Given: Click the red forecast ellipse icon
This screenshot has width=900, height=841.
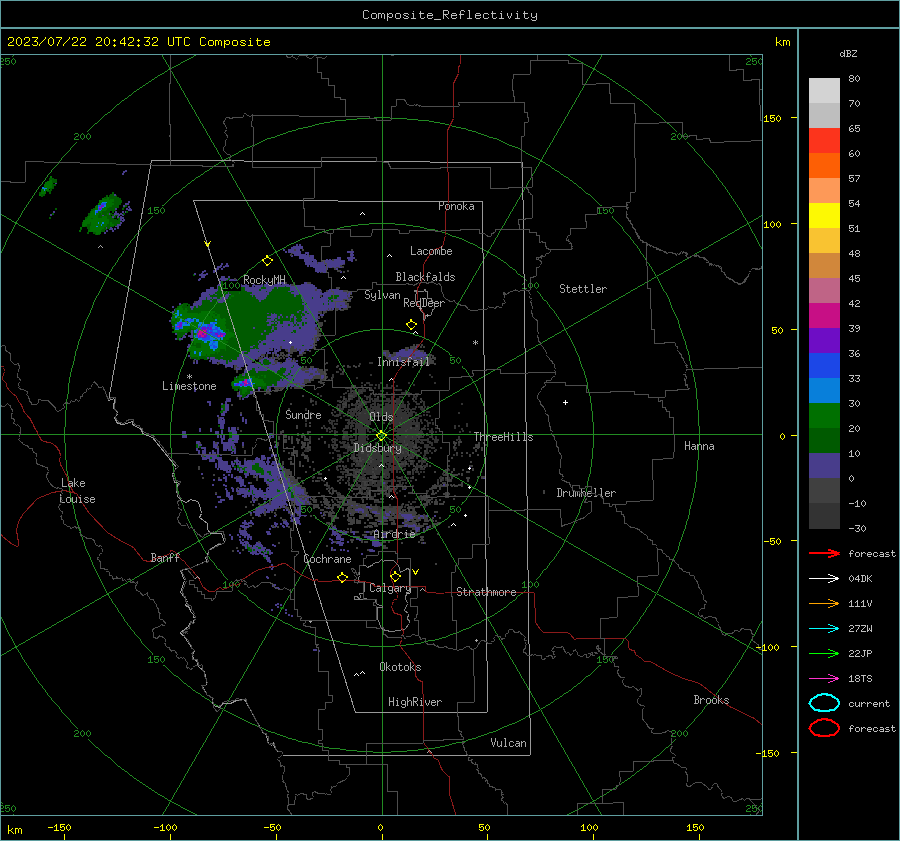Looking at the screenshot, I should pyautogui.click(x=824, y=728).
